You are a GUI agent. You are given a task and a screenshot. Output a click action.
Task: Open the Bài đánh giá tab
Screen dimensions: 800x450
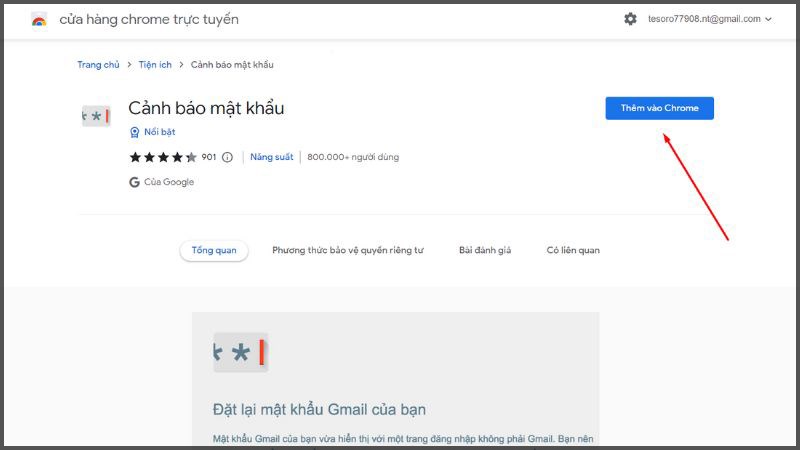click(x=485, y=251)
